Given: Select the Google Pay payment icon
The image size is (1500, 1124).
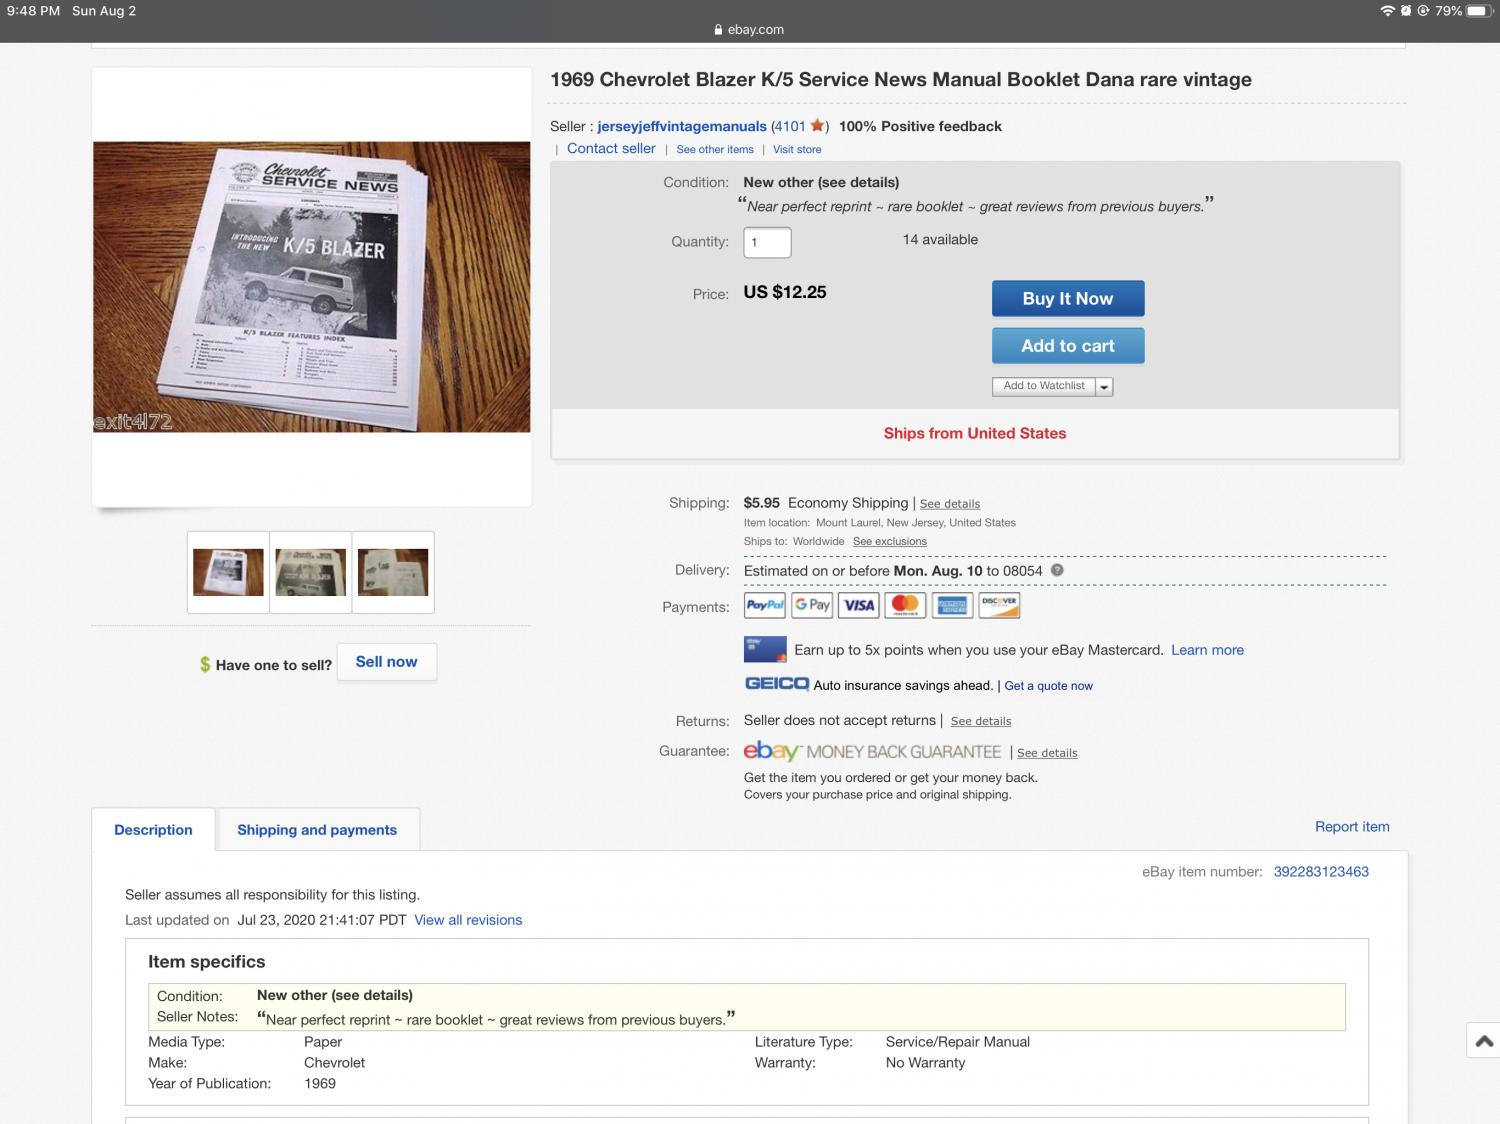Looking at the screenshot, I should (x=813, y=605).
